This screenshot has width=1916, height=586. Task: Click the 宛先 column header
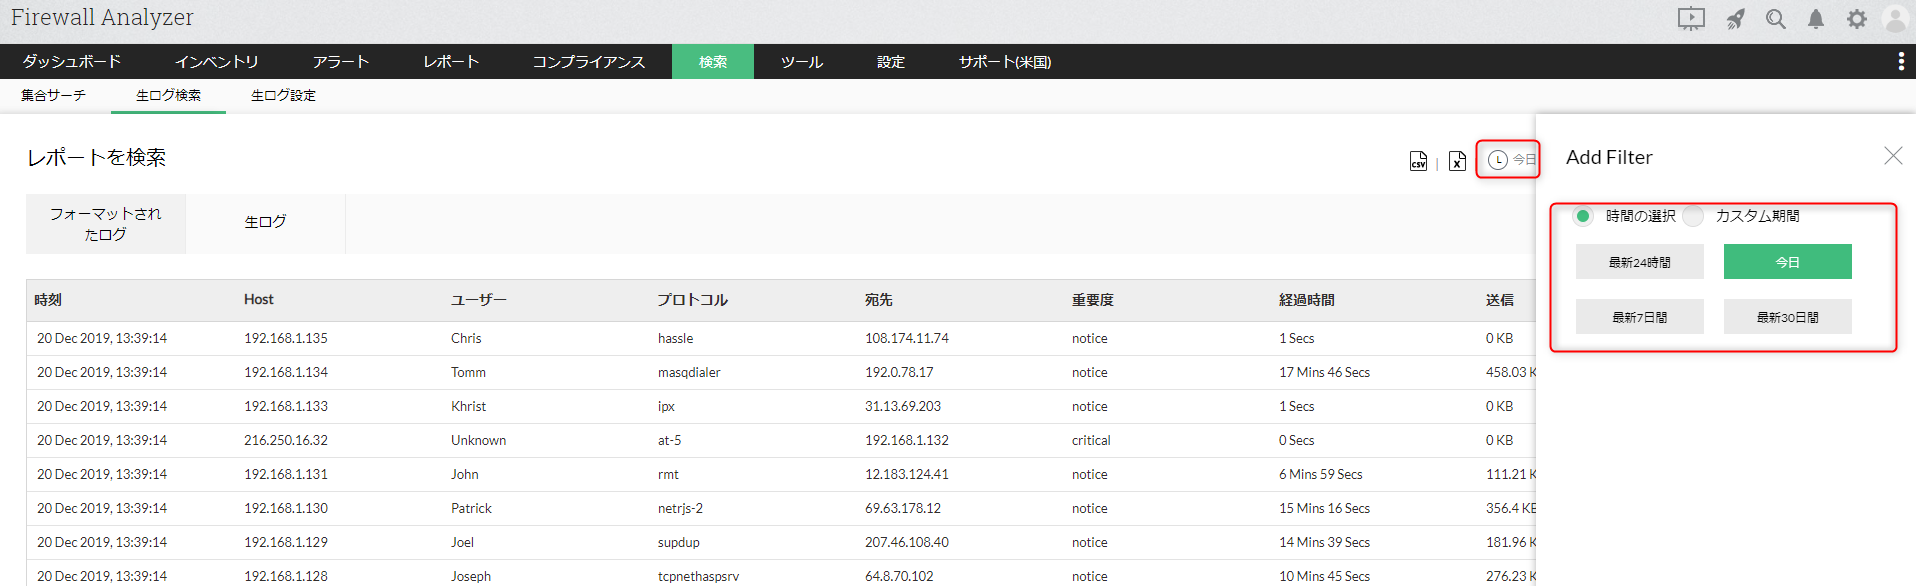[x=879, y=300]
